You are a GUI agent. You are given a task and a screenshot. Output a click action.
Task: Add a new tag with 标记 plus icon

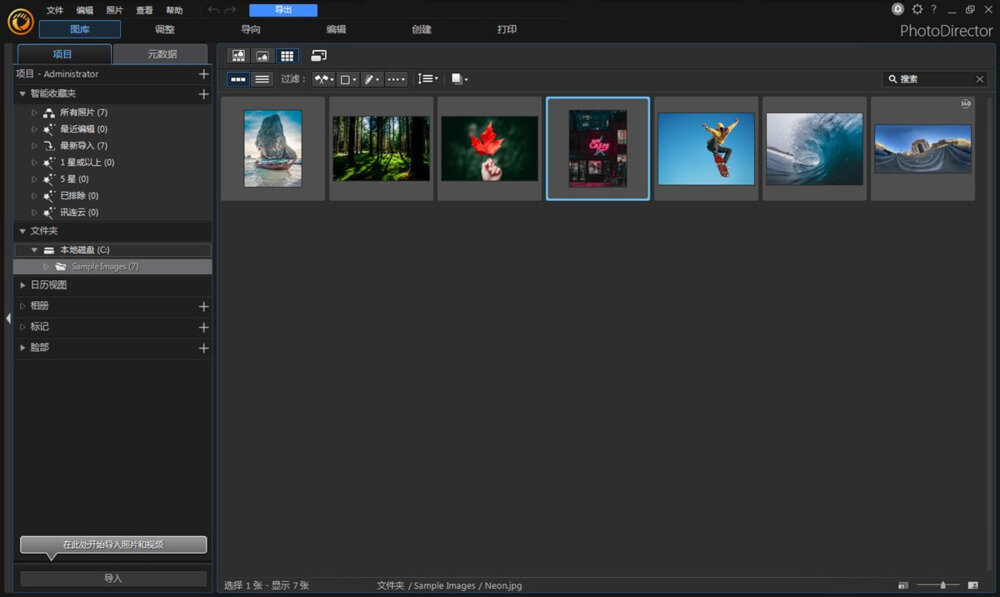click(204, 326)
